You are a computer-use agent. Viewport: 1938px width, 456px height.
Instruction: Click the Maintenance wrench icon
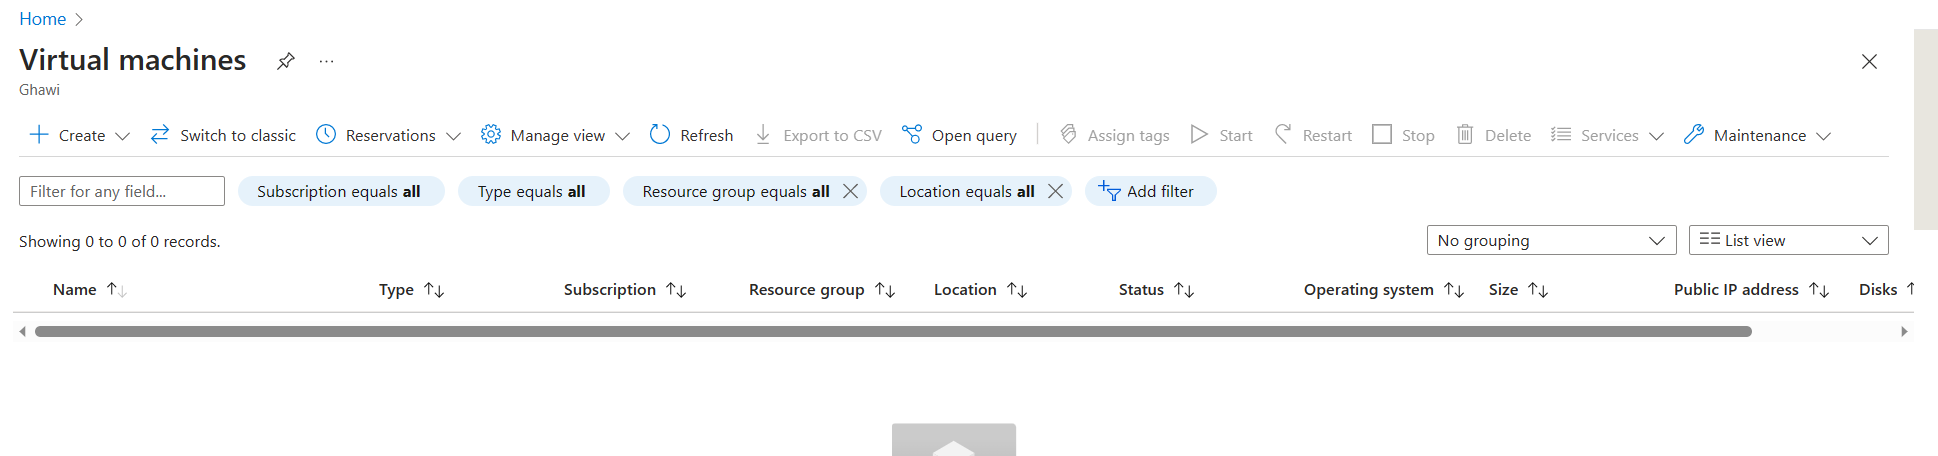point(1694,134)
